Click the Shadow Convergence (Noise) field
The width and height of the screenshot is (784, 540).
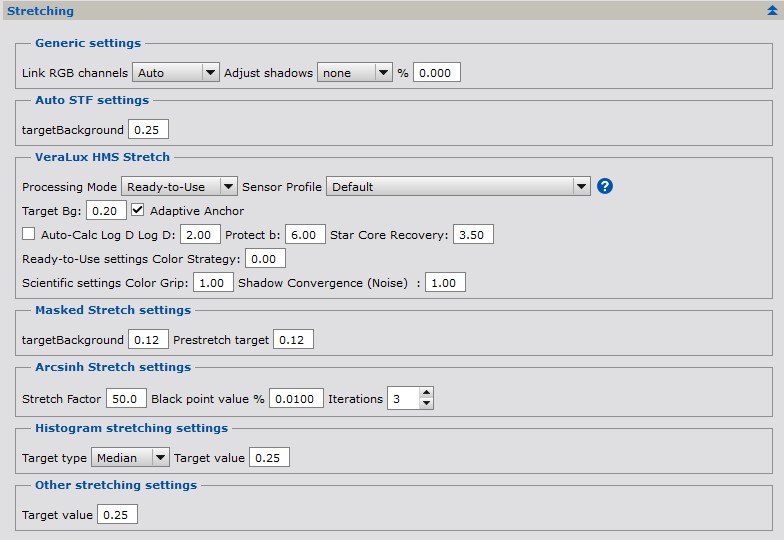point(445,283)
